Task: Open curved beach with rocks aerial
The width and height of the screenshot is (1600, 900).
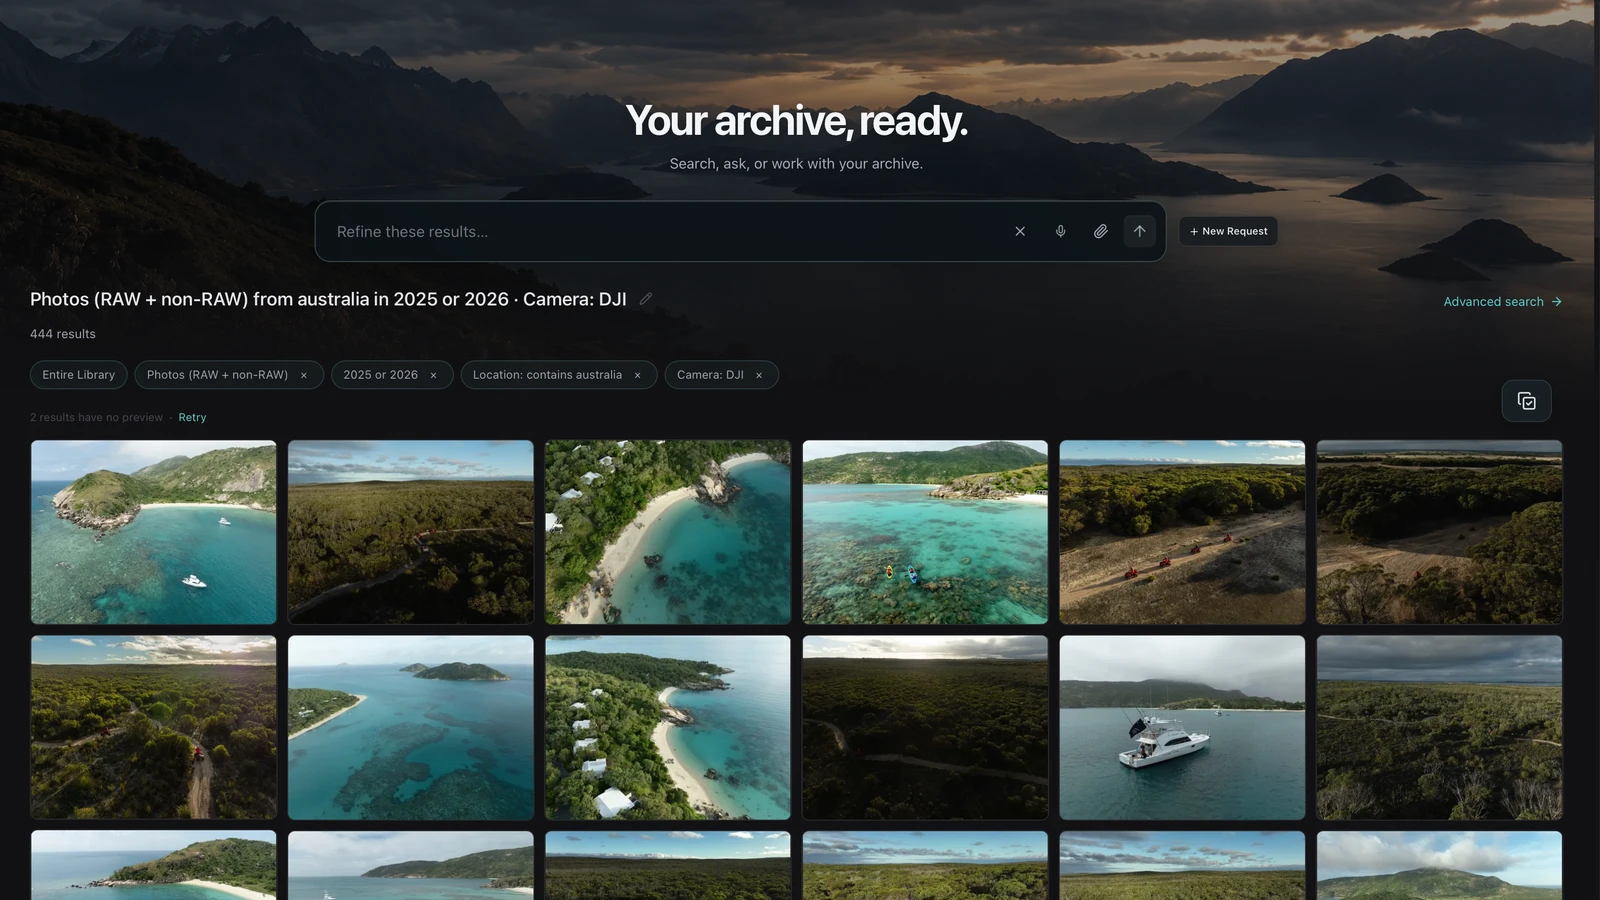Action: pyautogui.click(x=668, y=532)
